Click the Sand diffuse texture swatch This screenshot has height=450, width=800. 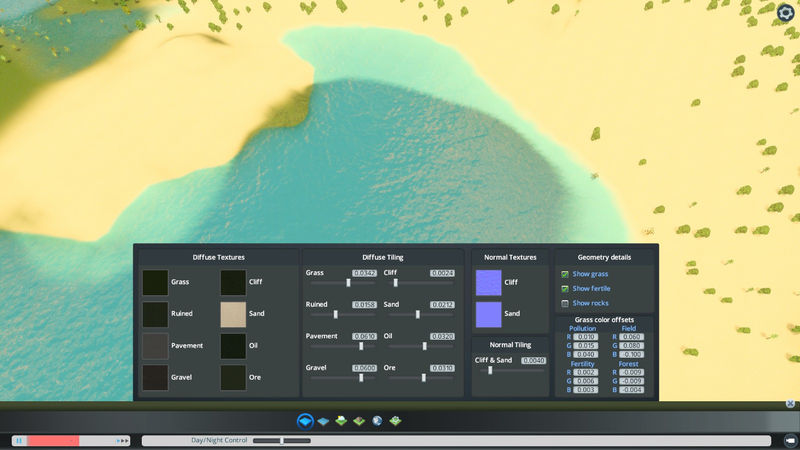click(233, 314)
